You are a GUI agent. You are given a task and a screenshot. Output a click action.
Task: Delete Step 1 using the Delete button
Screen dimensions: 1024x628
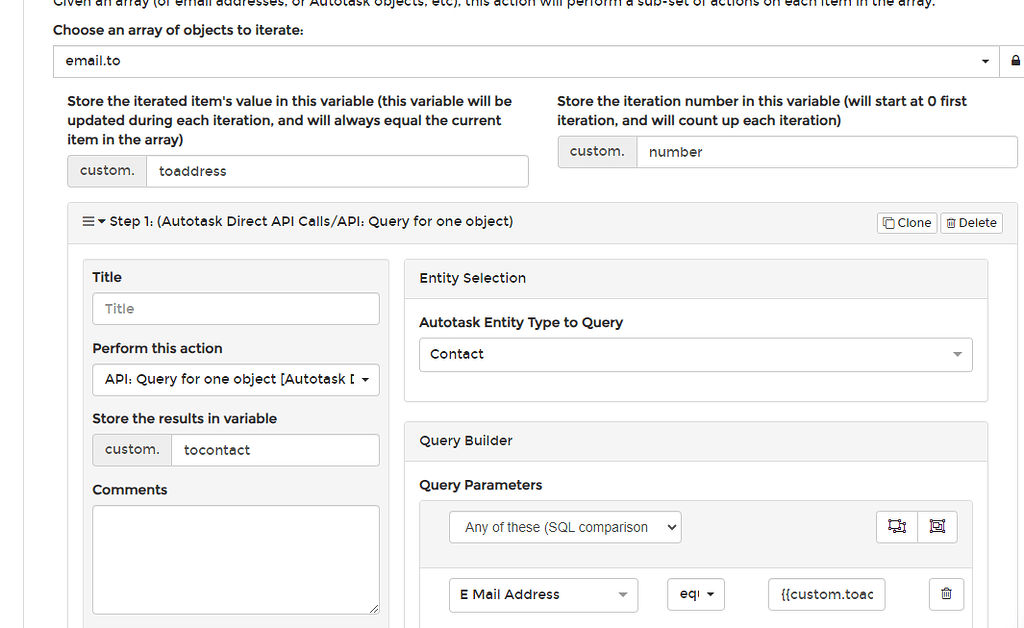click(x=971, y=222)
